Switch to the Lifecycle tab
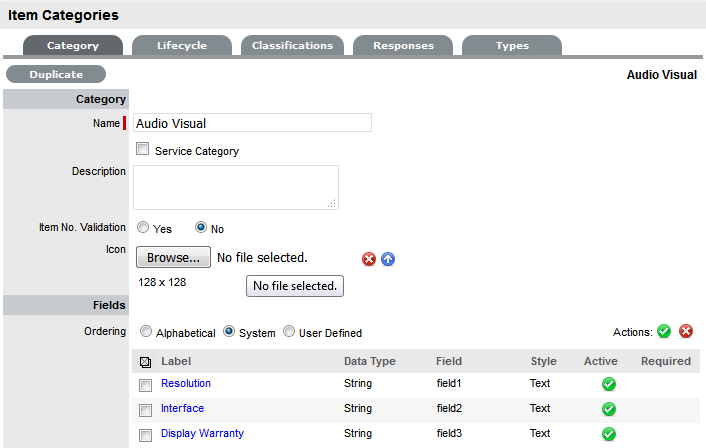 tap(181, 46)
